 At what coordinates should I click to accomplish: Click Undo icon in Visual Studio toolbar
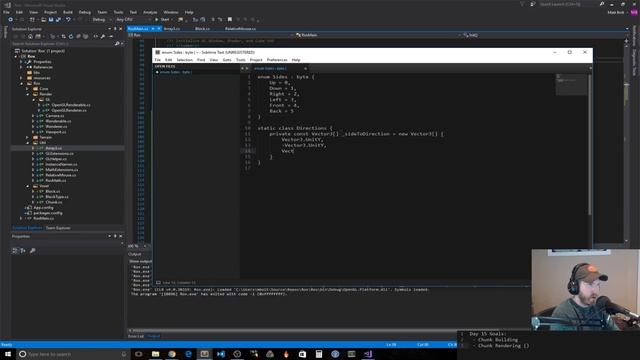click(68, 20)
